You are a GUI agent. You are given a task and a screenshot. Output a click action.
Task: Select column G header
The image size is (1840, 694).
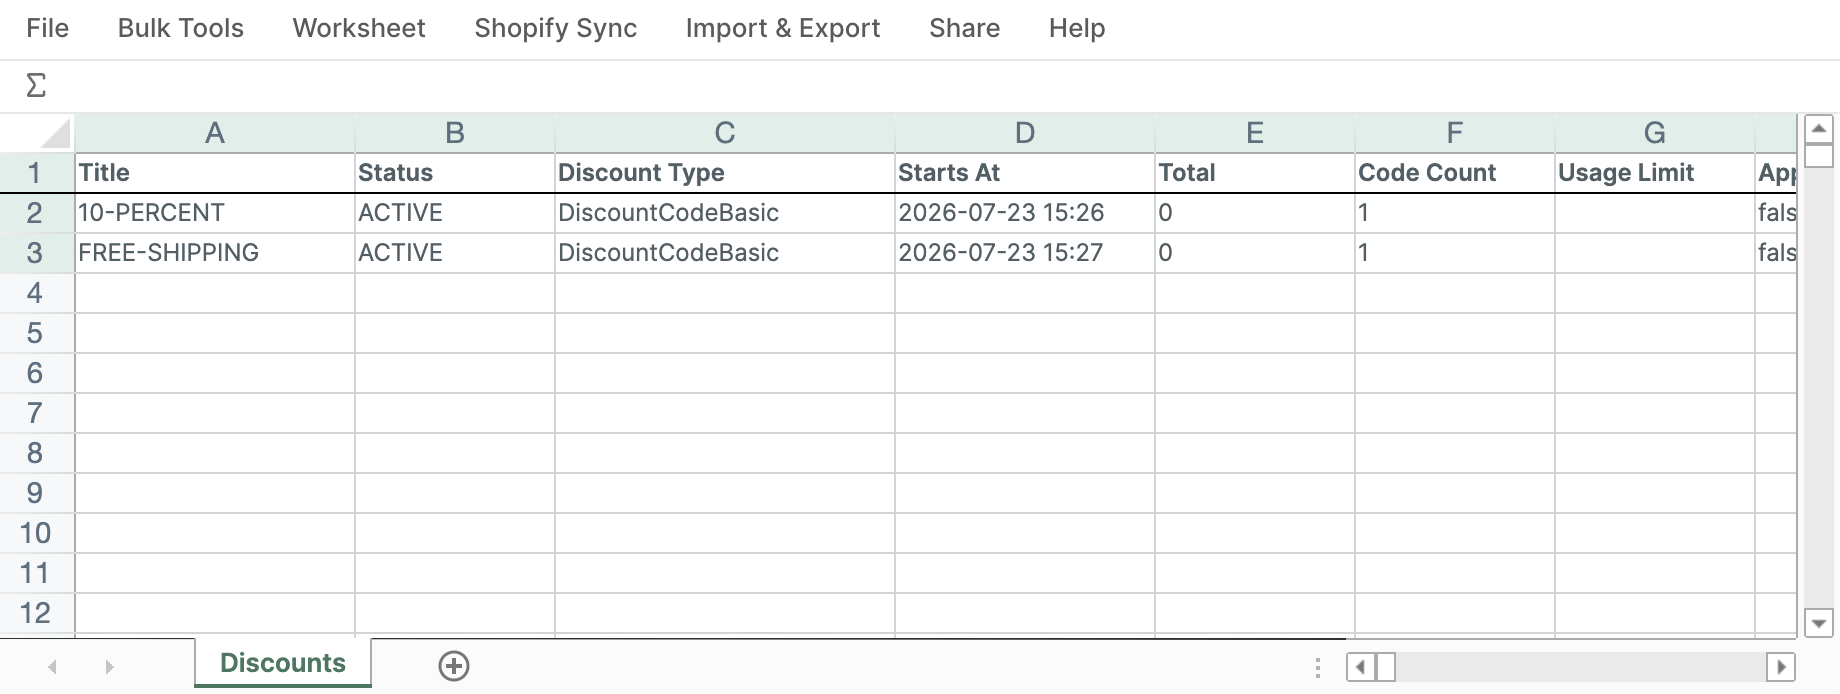click(x=1655, y=133)
